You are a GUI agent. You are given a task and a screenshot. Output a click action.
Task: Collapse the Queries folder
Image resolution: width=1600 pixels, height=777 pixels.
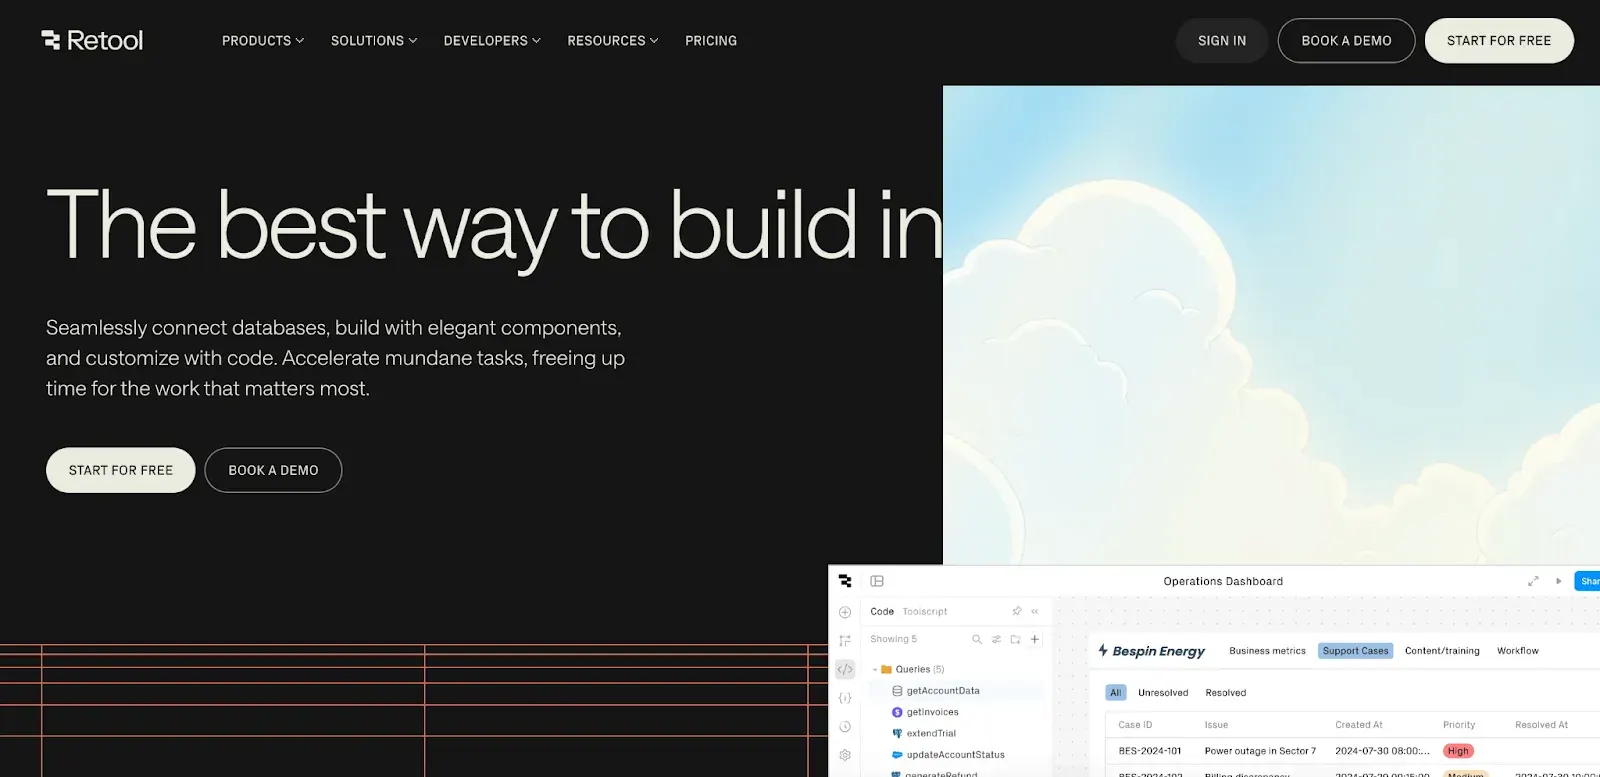click(875, 670)
